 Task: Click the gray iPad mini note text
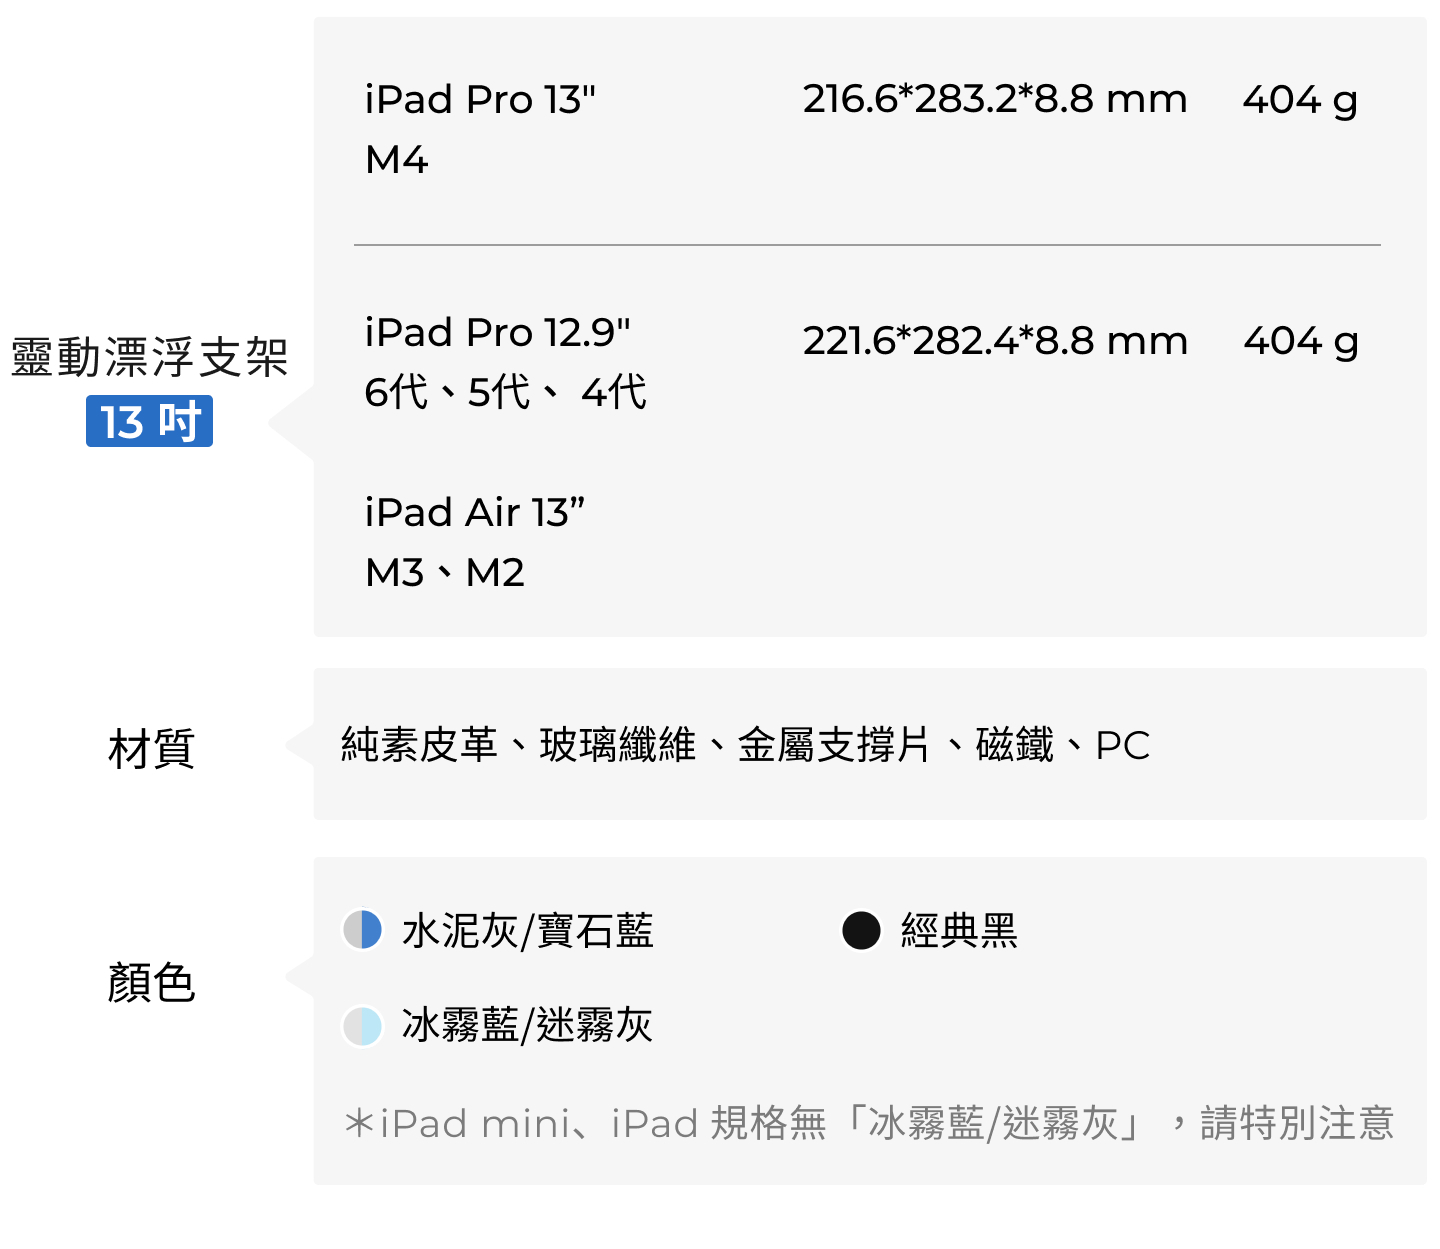coord(868,1123)
